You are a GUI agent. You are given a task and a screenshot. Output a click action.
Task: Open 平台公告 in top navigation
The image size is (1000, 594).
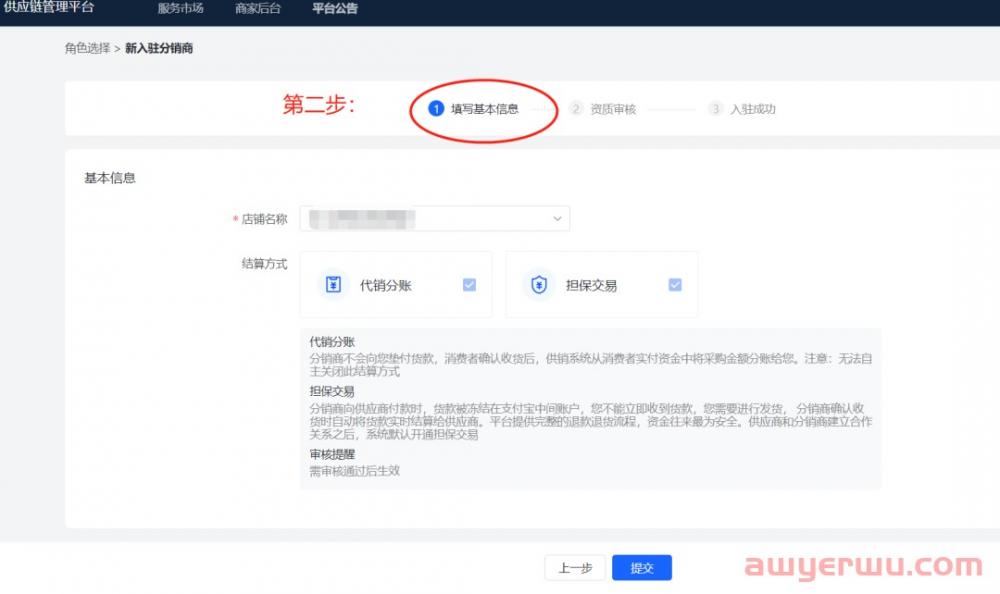334,9
